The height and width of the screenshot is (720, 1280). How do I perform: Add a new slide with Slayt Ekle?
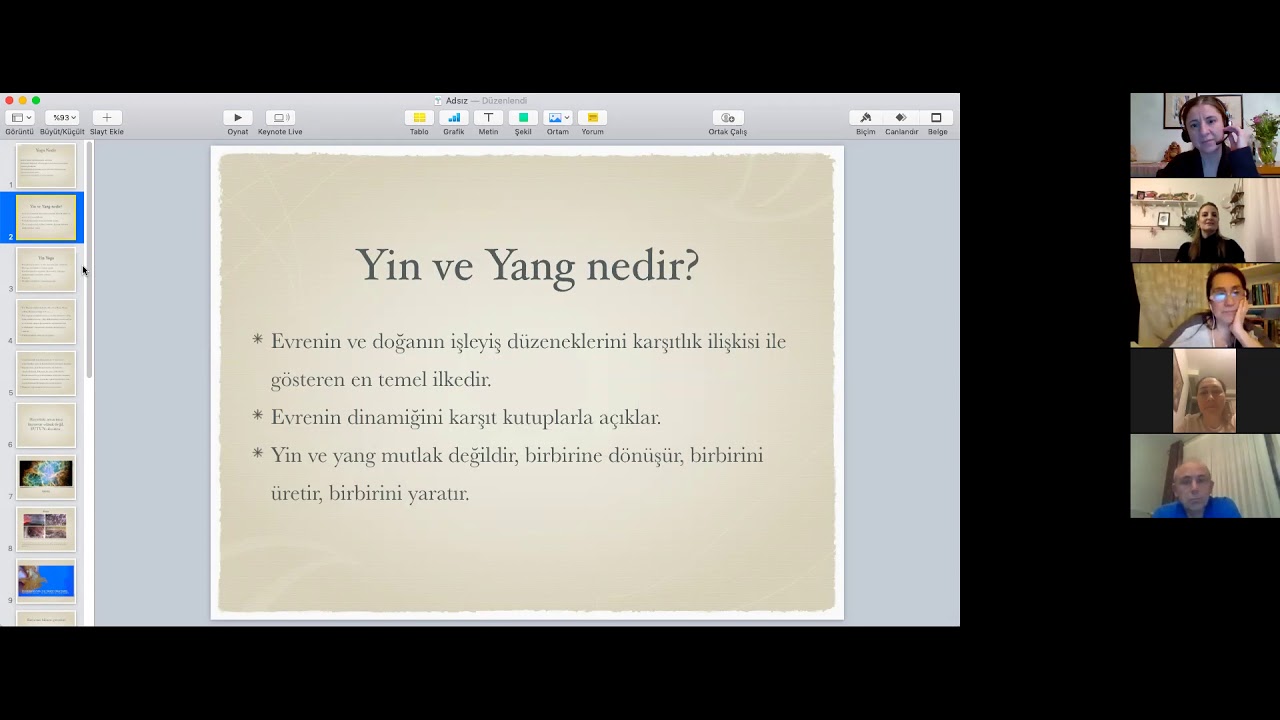click(107, 118)
